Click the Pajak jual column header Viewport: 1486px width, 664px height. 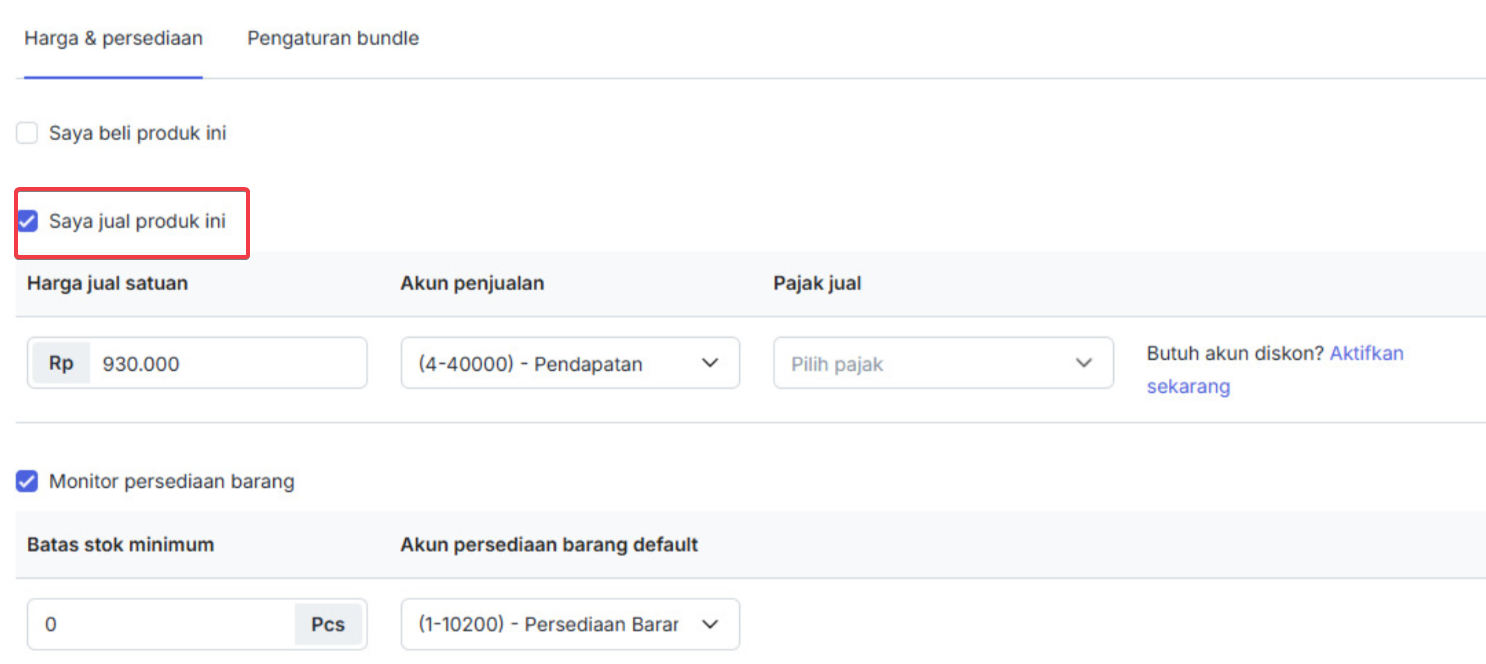pyautogui.click(x=817, y=283)
